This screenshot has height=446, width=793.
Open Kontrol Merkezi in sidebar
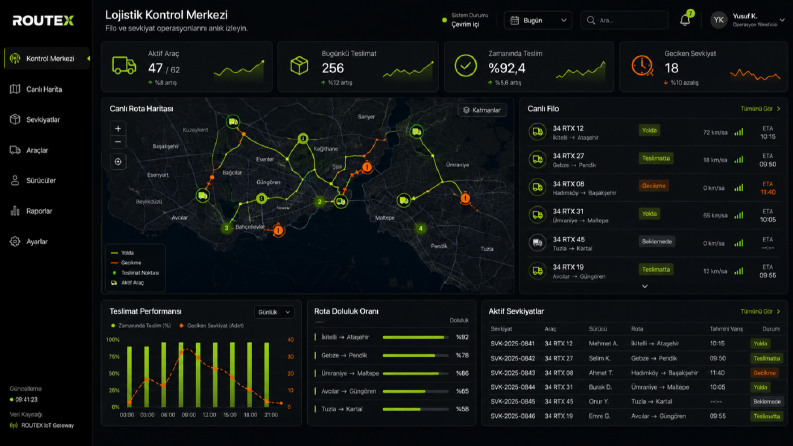tap(47, 59)
